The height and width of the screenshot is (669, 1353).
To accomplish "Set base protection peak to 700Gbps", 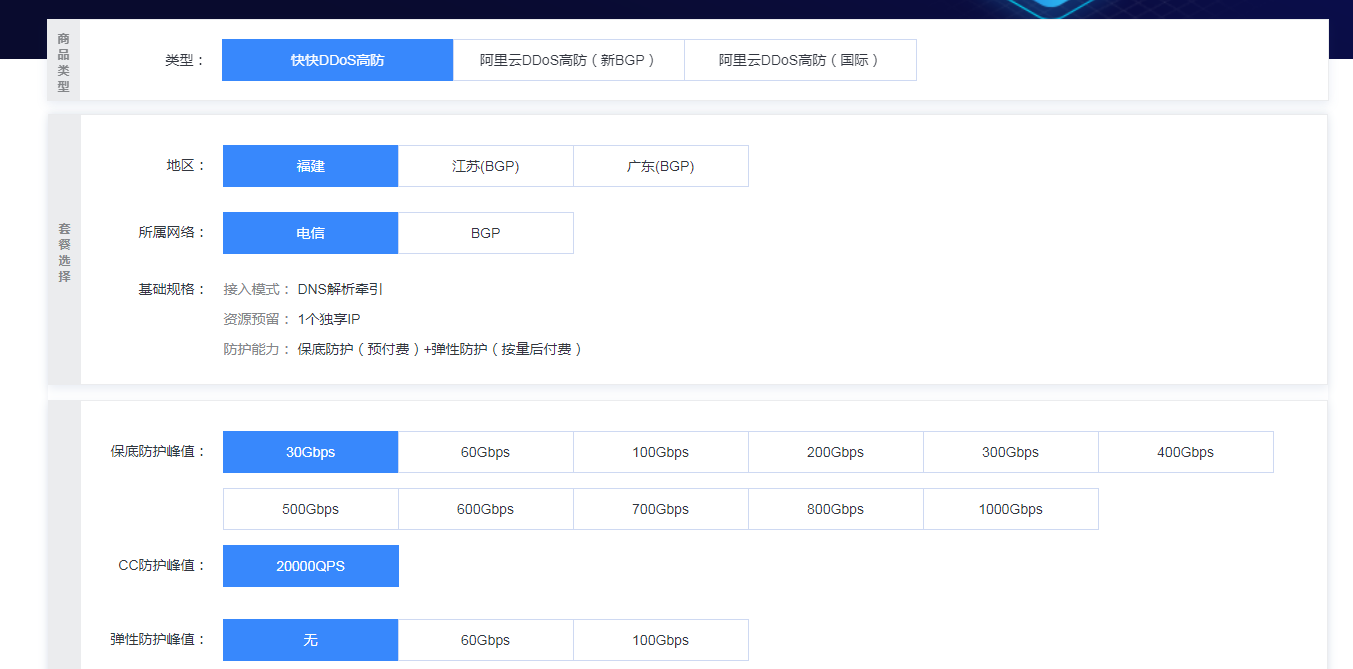I will (661, 509).
